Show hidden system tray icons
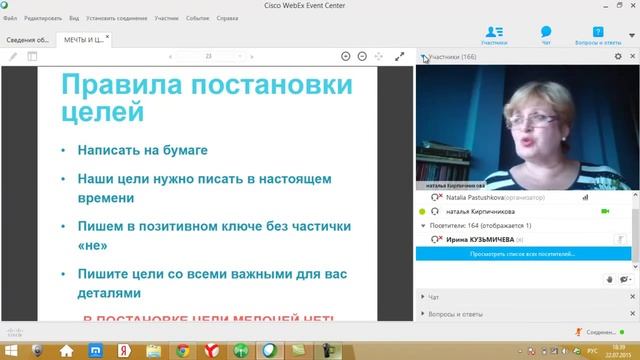 [x=520, y=351]
